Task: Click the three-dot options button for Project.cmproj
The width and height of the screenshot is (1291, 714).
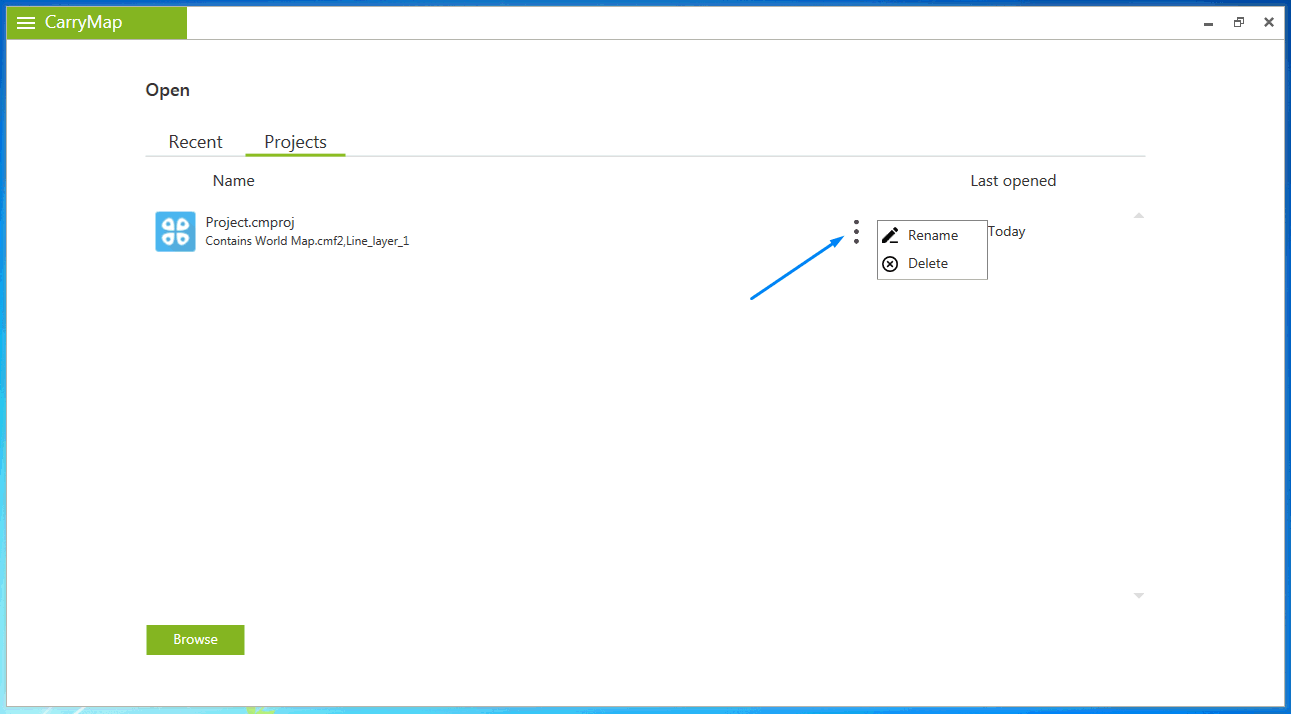Action: (856, 232)
